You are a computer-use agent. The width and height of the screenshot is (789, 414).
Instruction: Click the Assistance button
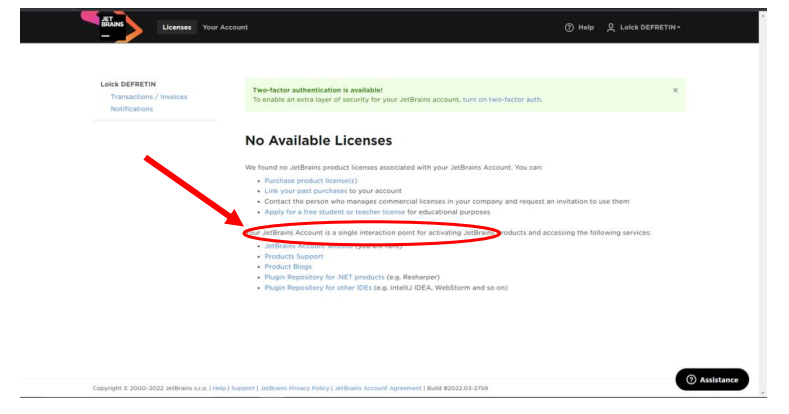tap(711, 380)
